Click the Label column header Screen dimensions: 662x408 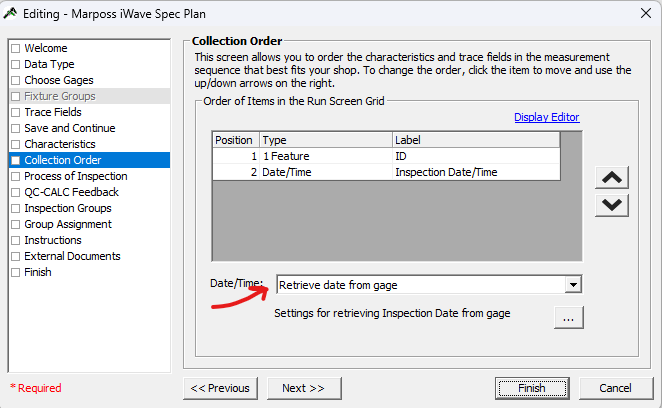pyautogui.click(x=476, y=140)
